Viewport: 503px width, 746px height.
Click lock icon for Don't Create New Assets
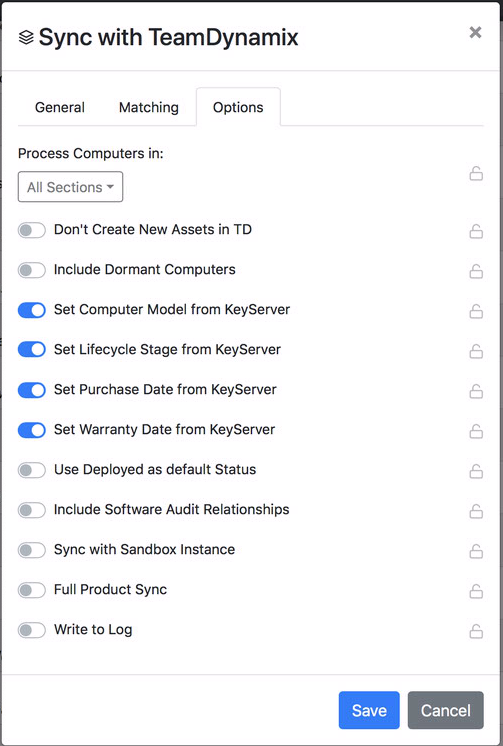476,231
